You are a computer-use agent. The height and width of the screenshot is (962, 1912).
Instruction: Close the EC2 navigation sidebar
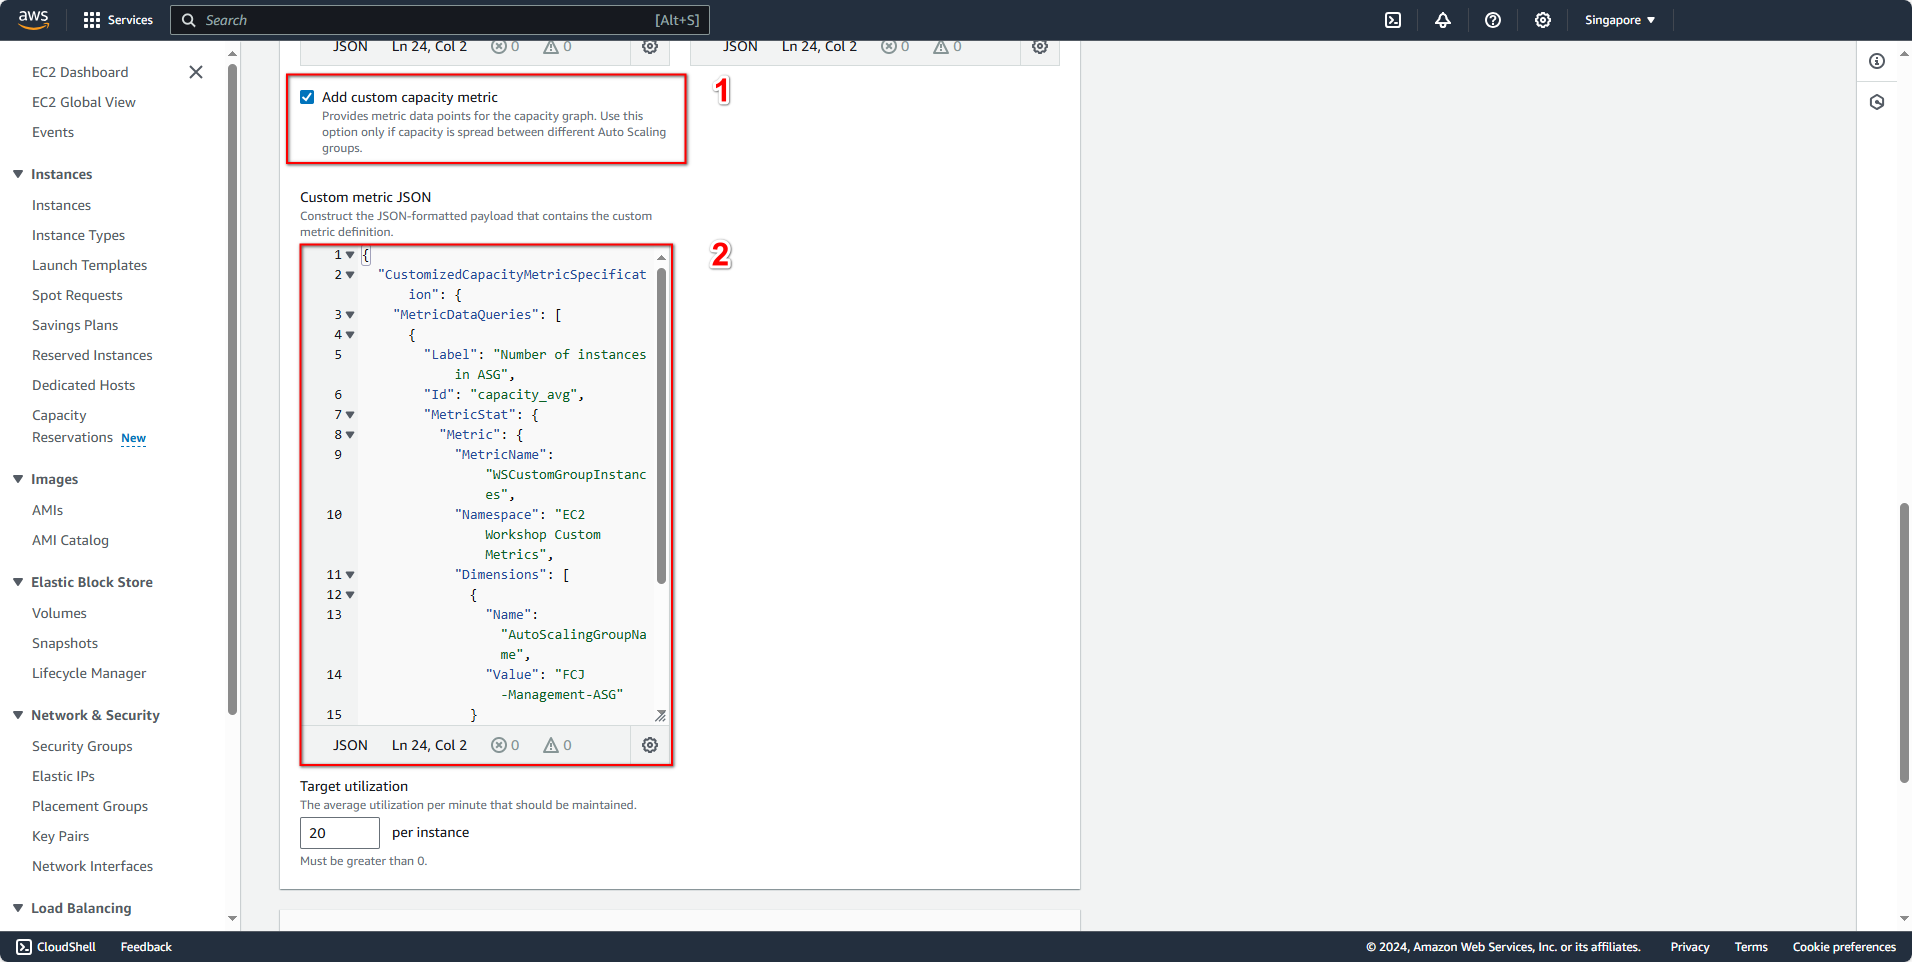(x=196, y=72)
